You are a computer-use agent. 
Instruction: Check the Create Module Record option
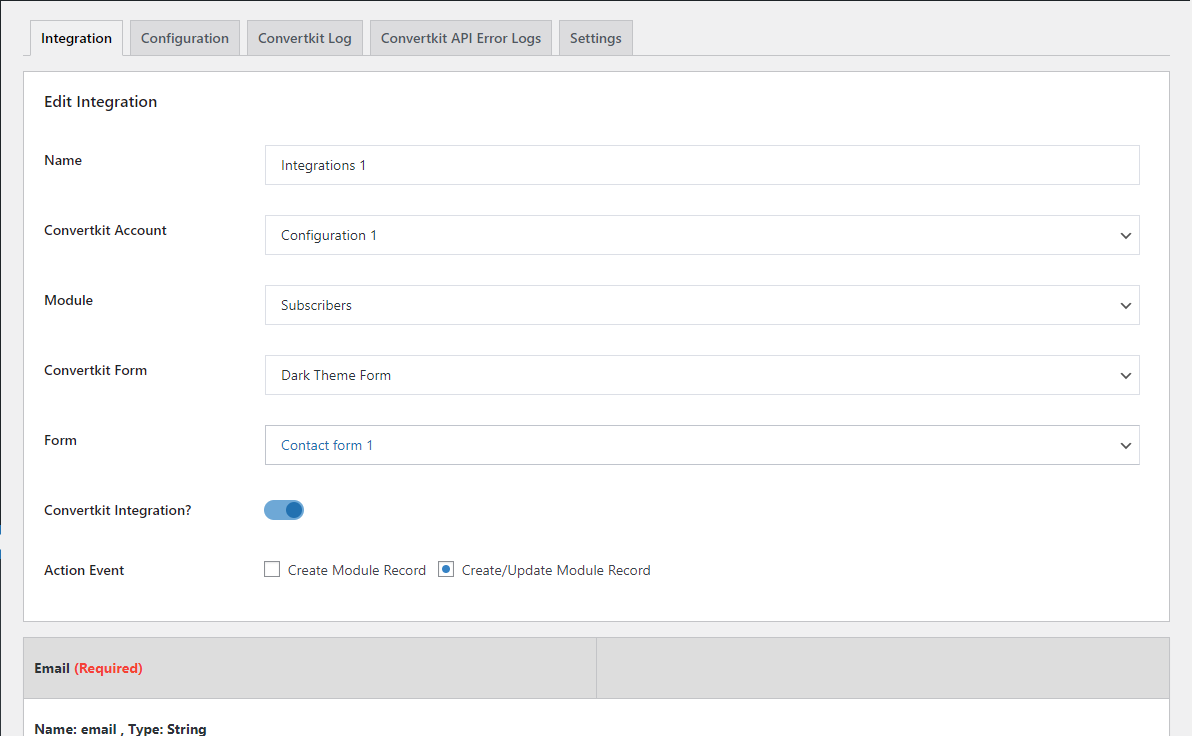[272, 569]
